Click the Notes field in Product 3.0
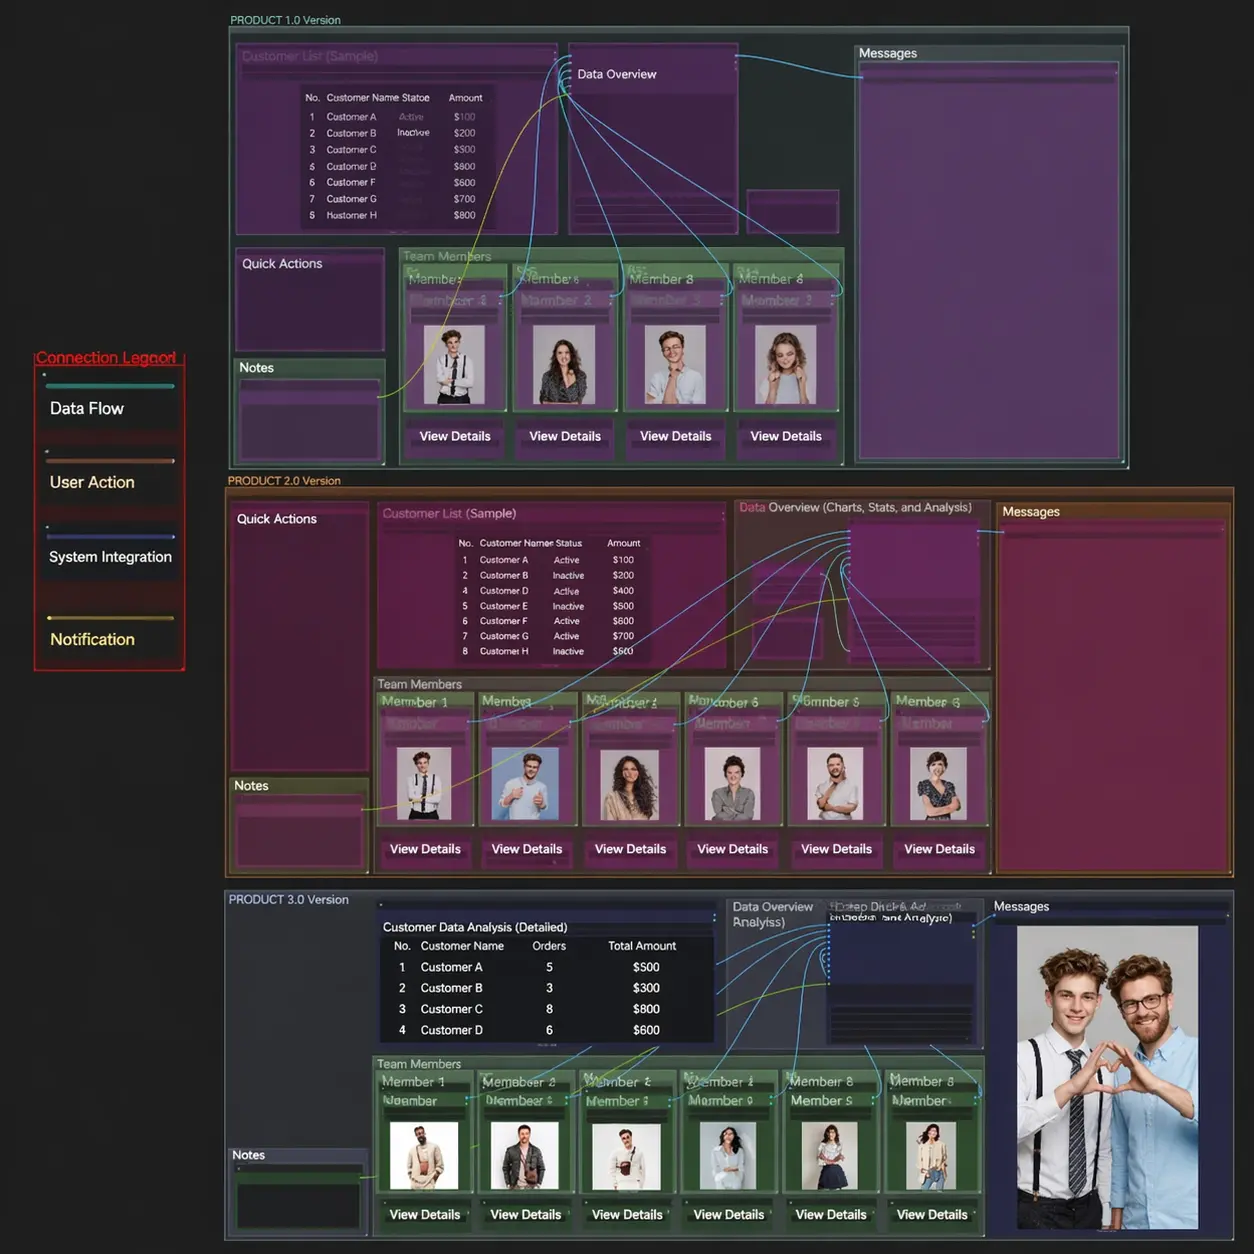 coord(298,1198)
